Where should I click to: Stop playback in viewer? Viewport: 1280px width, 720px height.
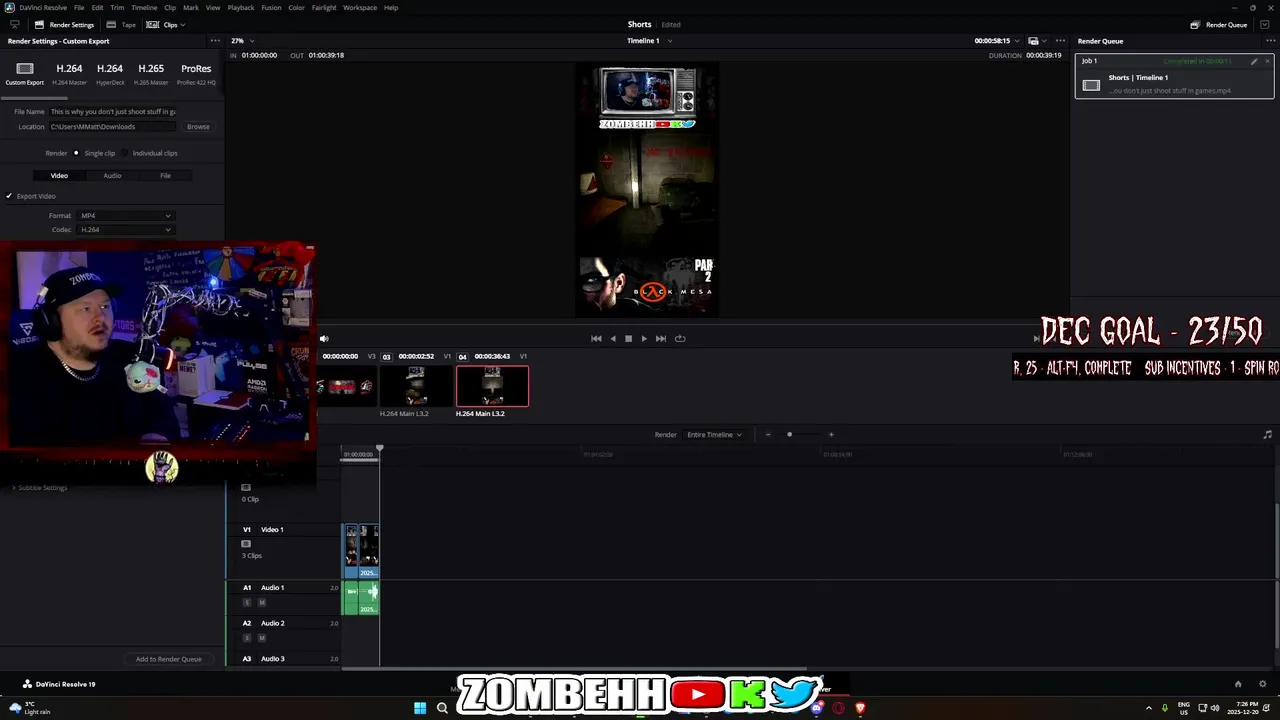tap(628, 338)
